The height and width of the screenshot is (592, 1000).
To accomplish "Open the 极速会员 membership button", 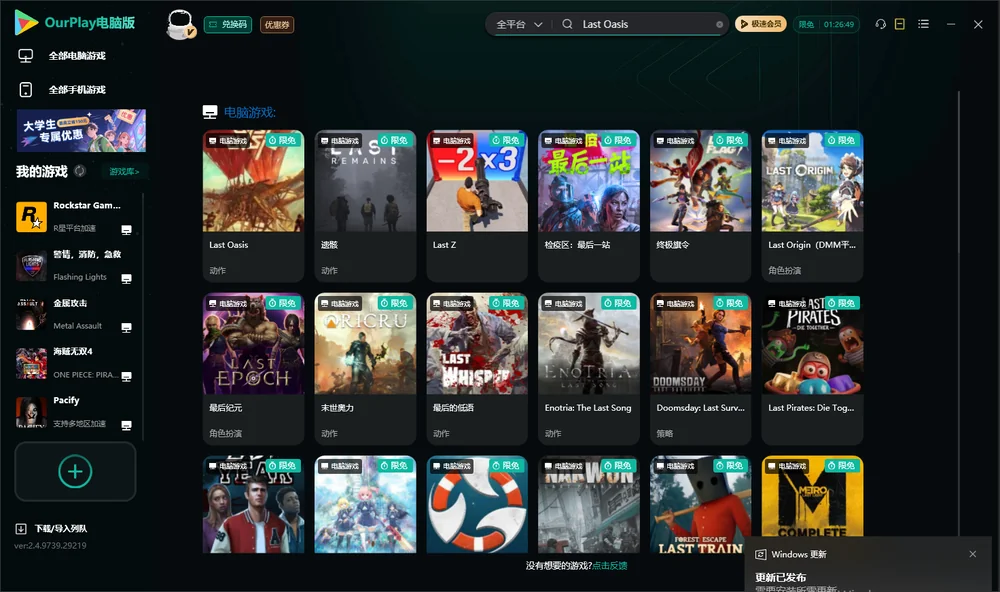I will pyautogui.click(x=761, y=24).
